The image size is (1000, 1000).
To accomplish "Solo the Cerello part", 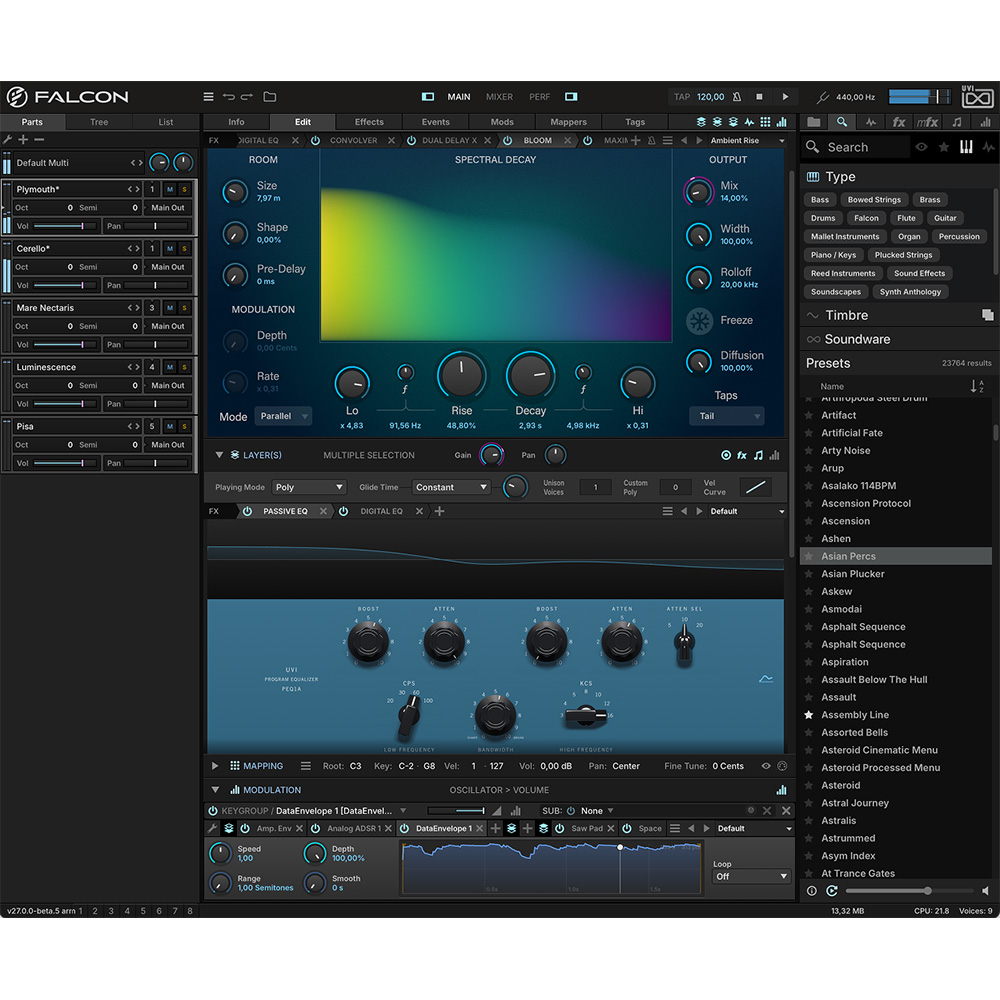I will (x=184, y=249).
